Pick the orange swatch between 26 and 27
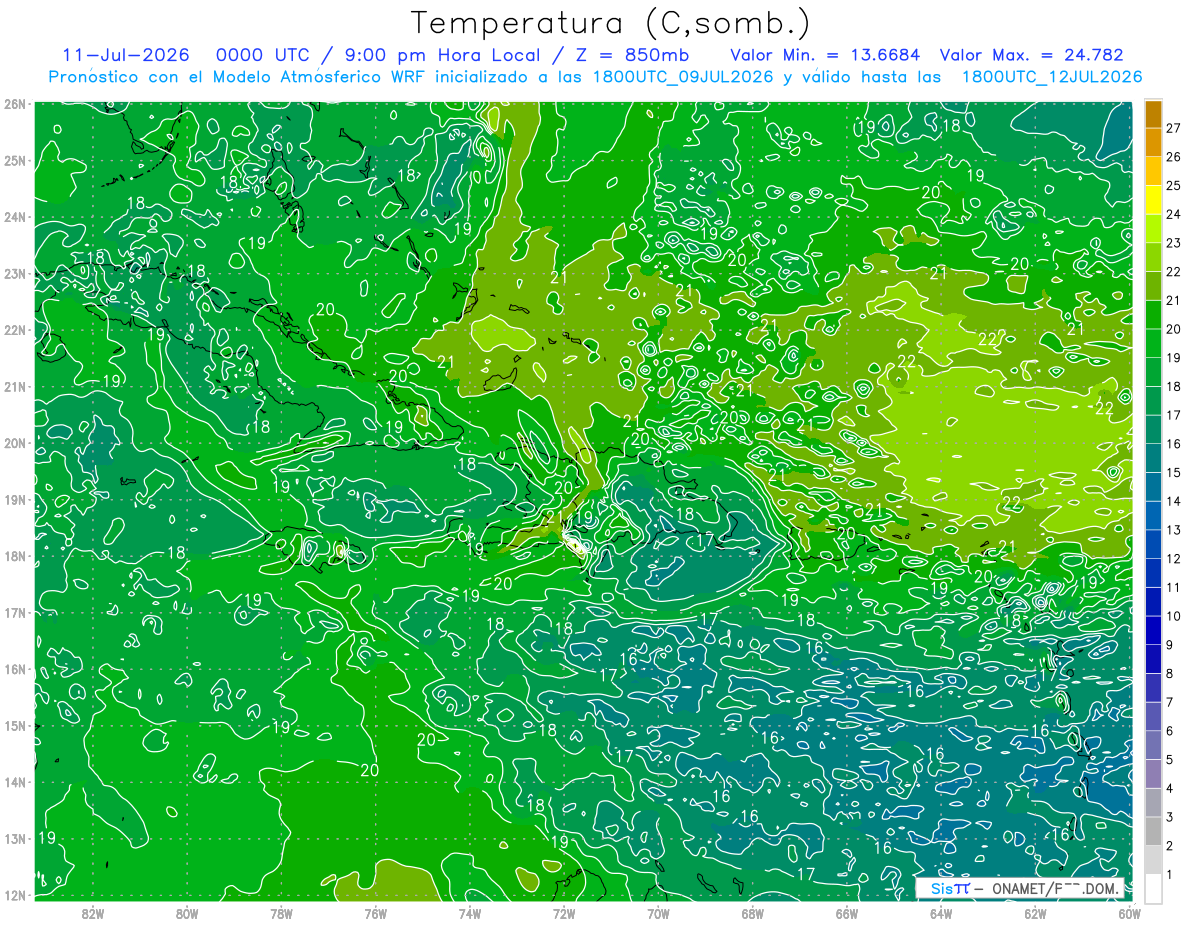The height and width of the screenshot is (927, 1200). 1153,142
